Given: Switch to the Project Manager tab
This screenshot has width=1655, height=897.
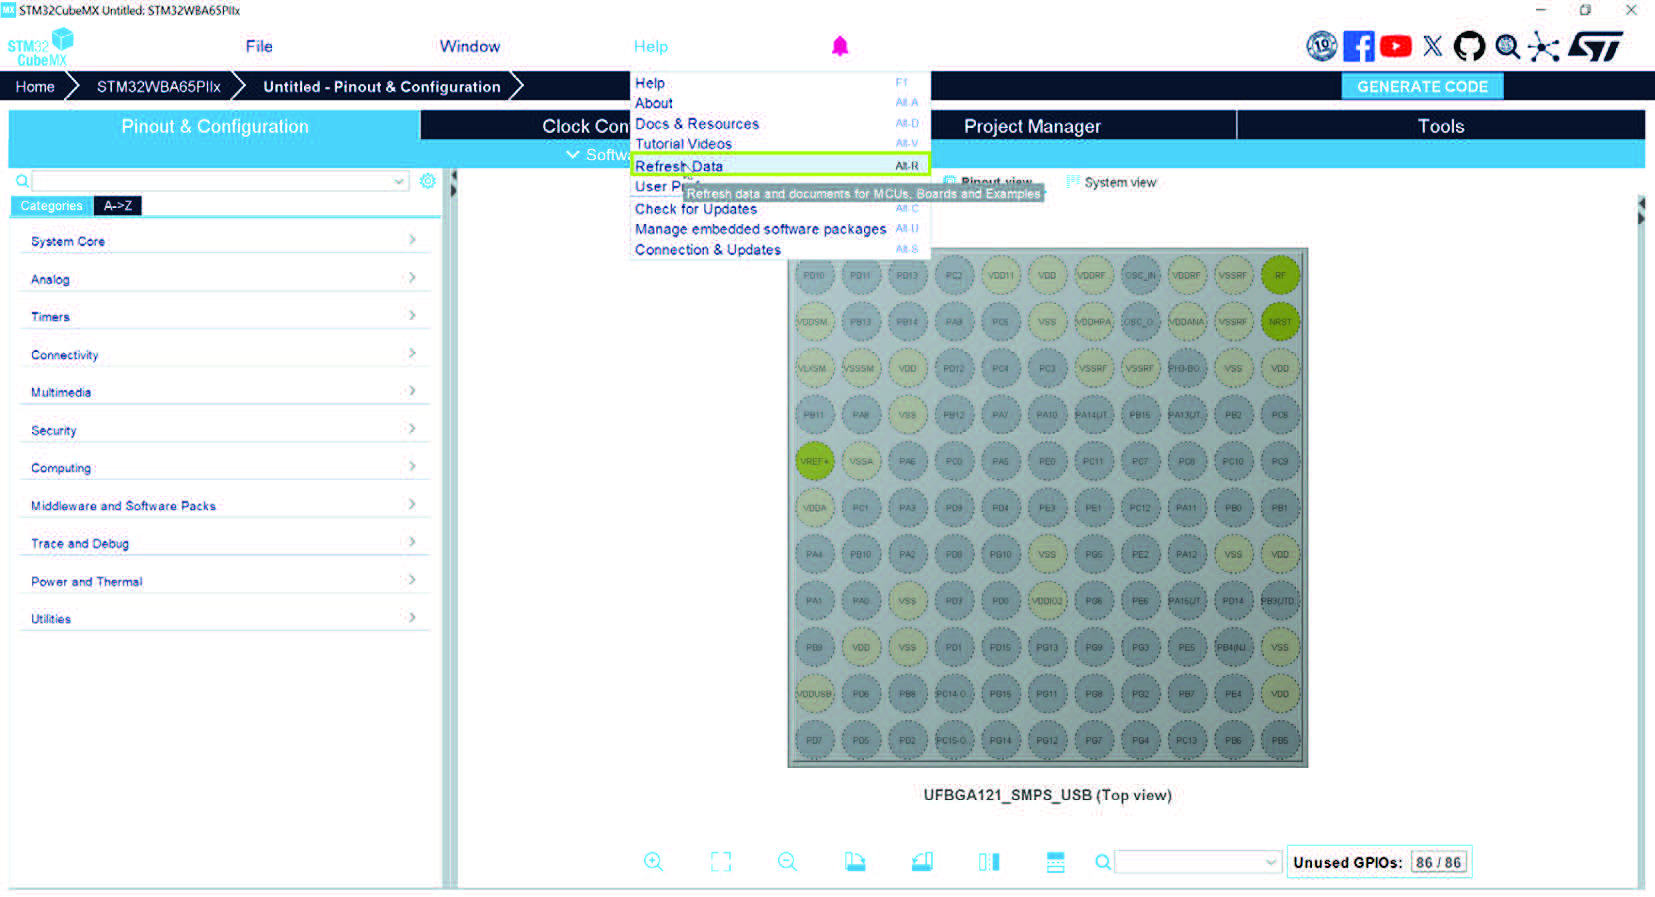Looking at the screenshot, I should (x=1033, y=126).
